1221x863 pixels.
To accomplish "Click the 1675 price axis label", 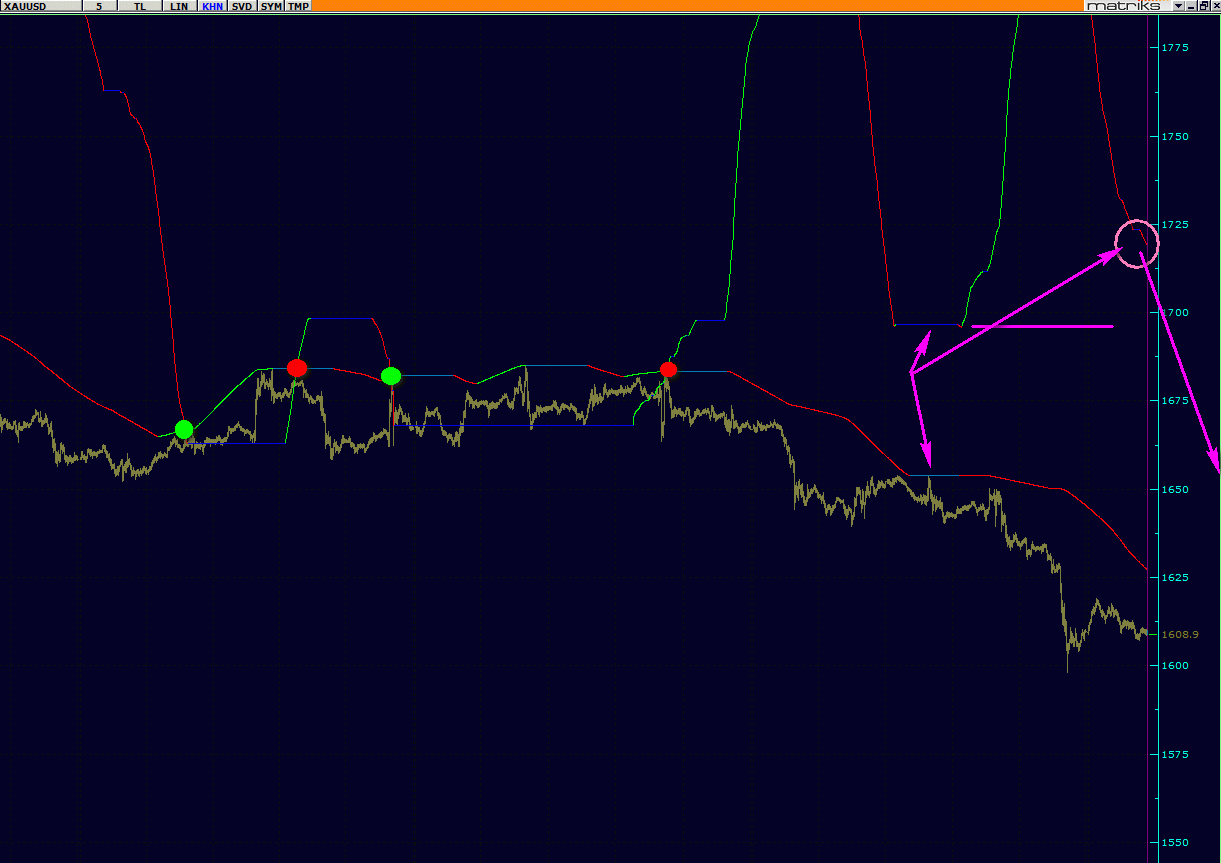I will click(1175, 401).
